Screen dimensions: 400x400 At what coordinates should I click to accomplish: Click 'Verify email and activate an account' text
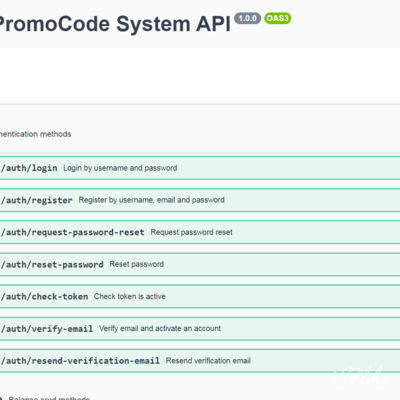tap(160, 328)
